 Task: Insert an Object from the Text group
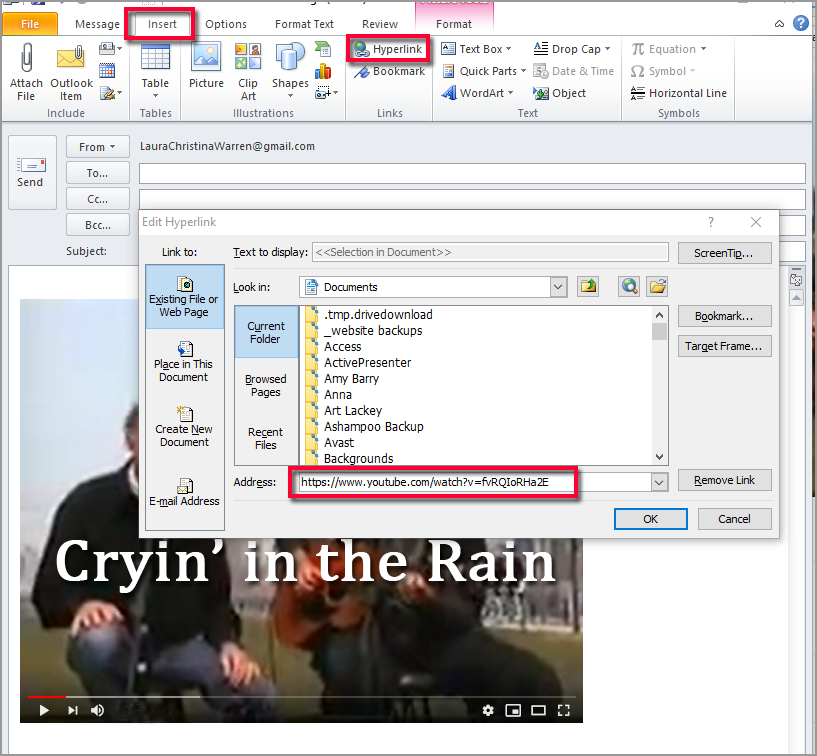tap(560, 93)
